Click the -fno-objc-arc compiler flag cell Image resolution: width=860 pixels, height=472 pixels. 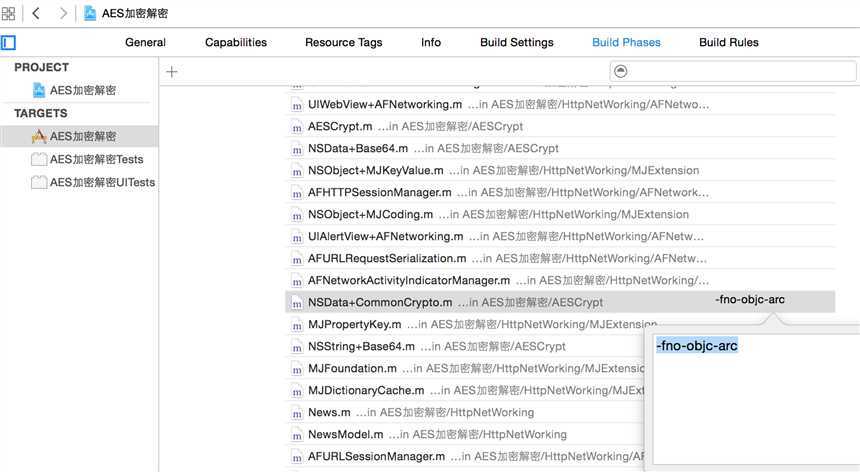[750, 300]
